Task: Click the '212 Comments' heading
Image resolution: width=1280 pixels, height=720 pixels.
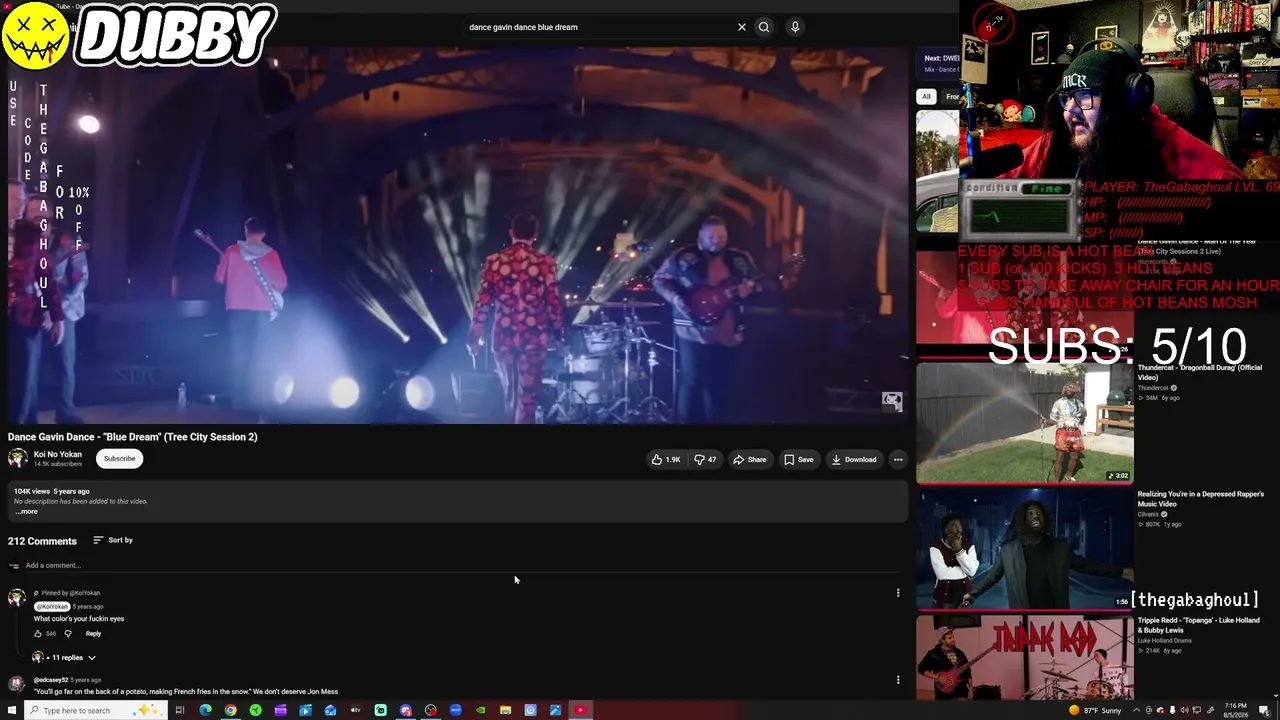Action: [x=42, y=541]
